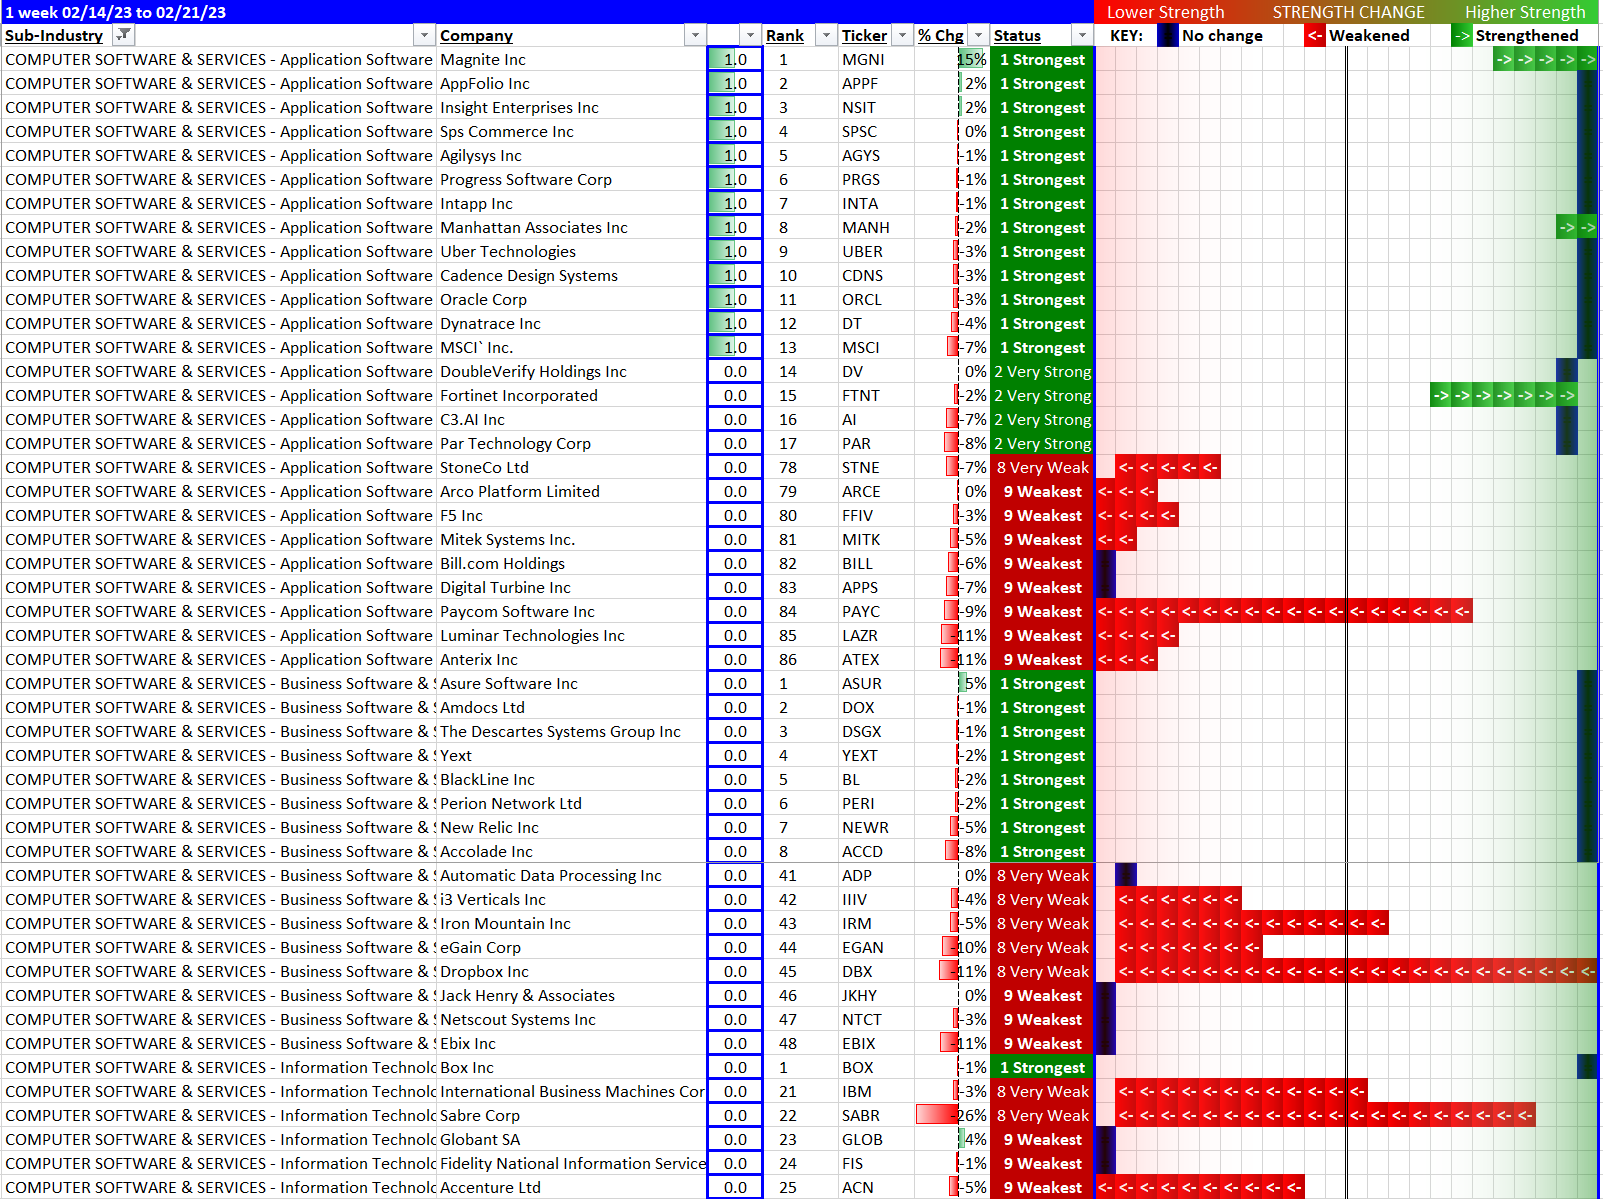The image size is (1603, 1199).
Task: Click the "KEY:" label cell
Action: click(x=1126, y=36)
